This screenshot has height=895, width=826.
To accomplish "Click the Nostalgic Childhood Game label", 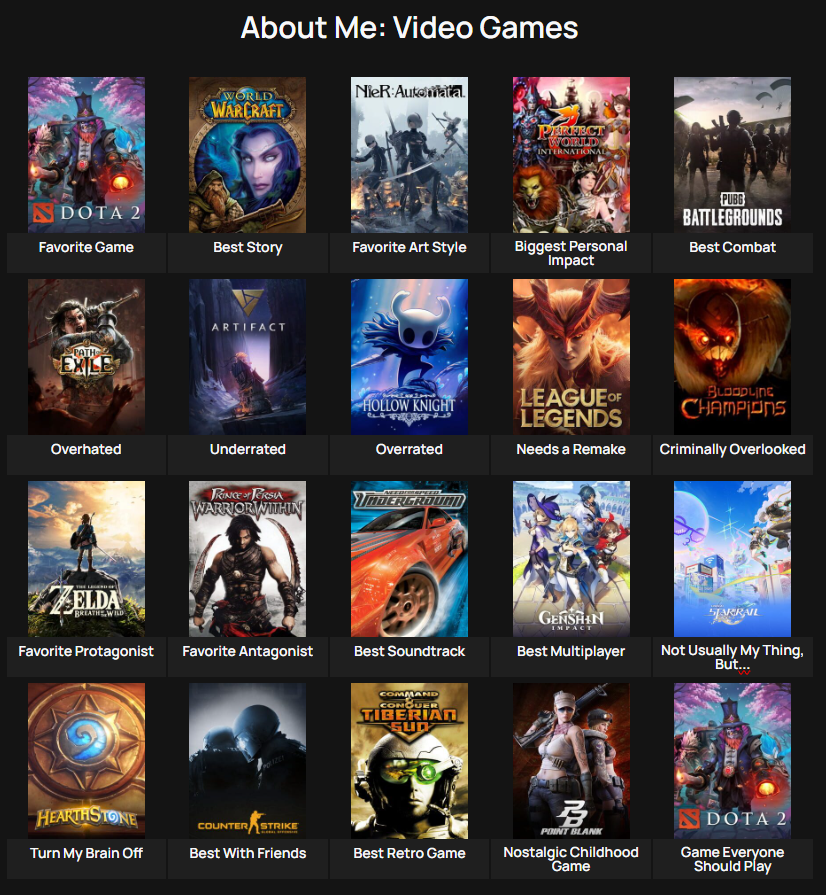I will tap(571, 859).
